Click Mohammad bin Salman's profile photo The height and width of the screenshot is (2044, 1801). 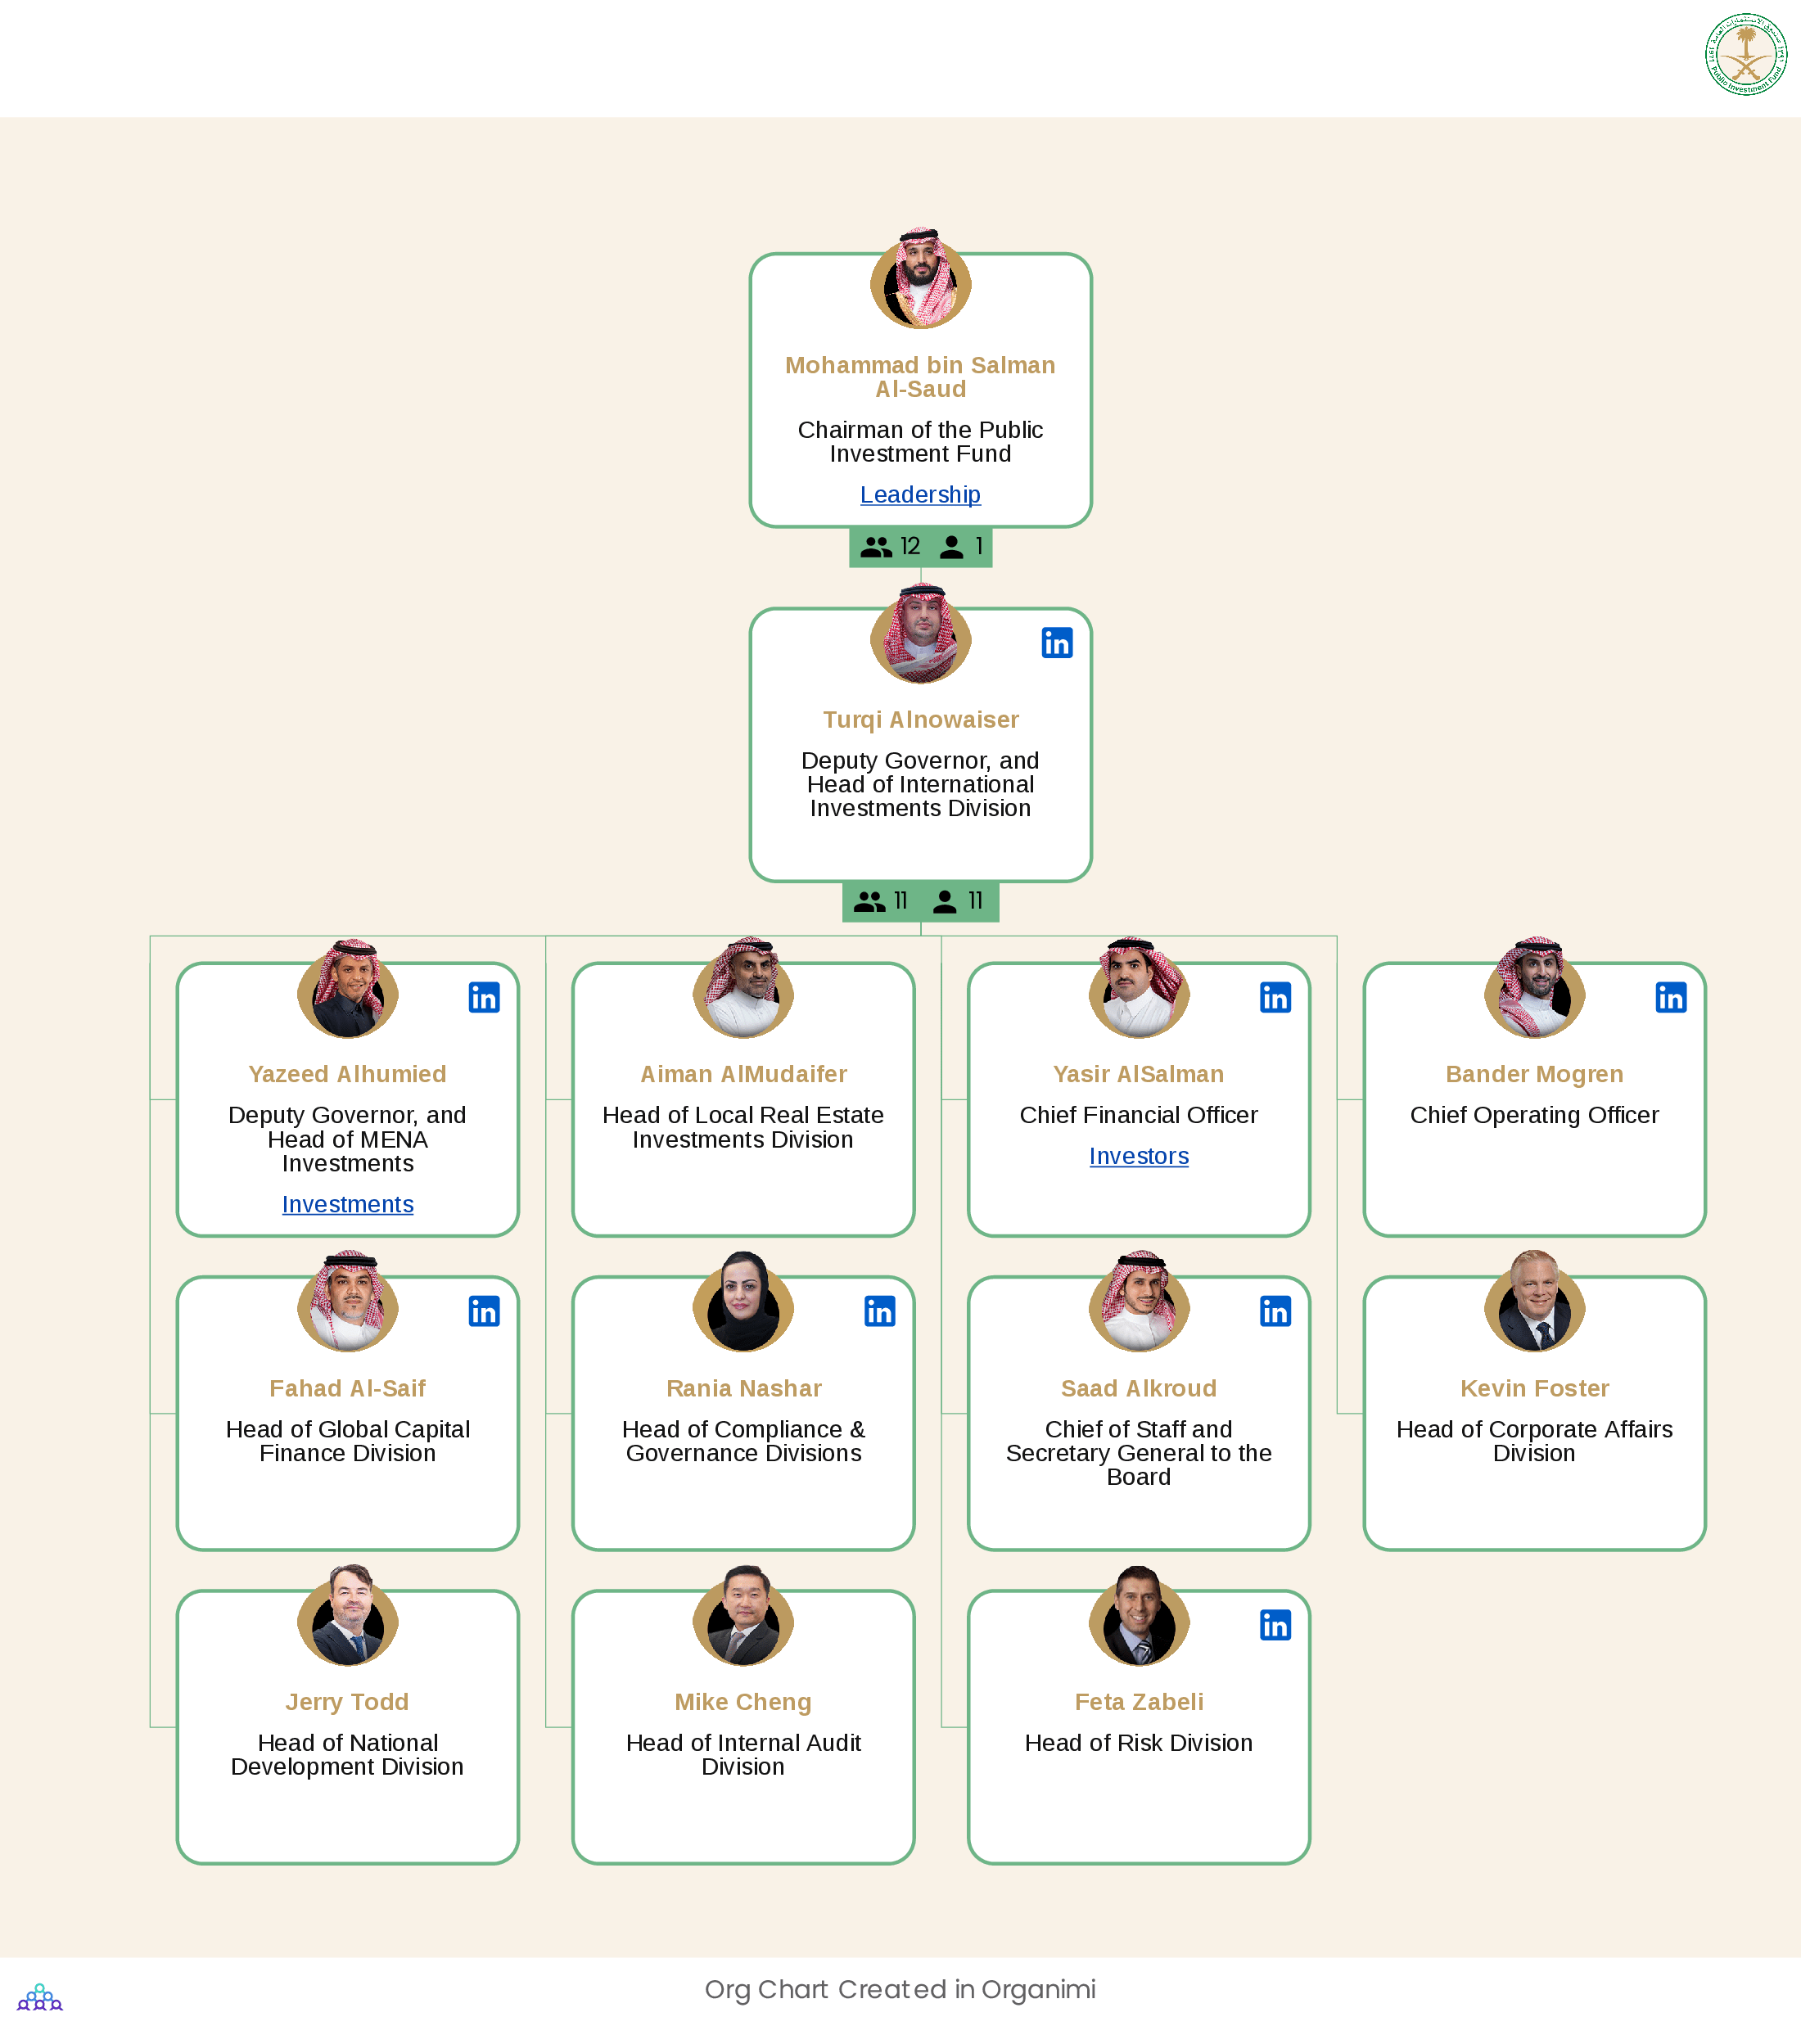pyautogui.click(x=921, y=278)
